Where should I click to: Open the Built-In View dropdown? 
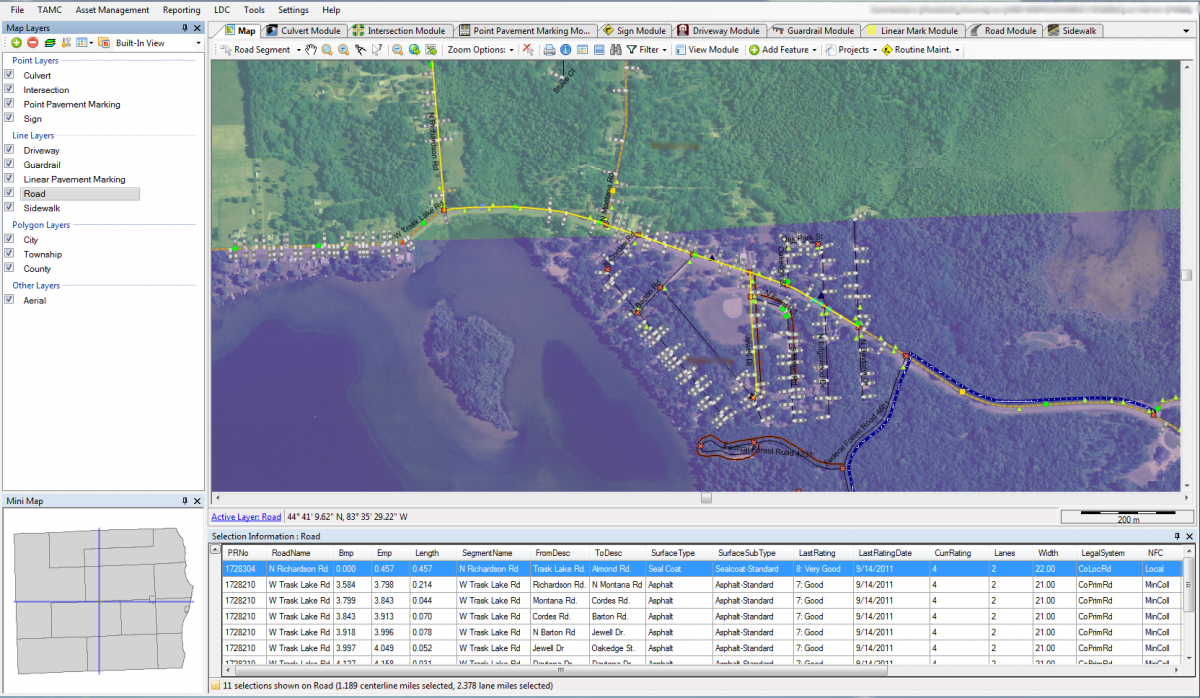click(x=198, y=43)
